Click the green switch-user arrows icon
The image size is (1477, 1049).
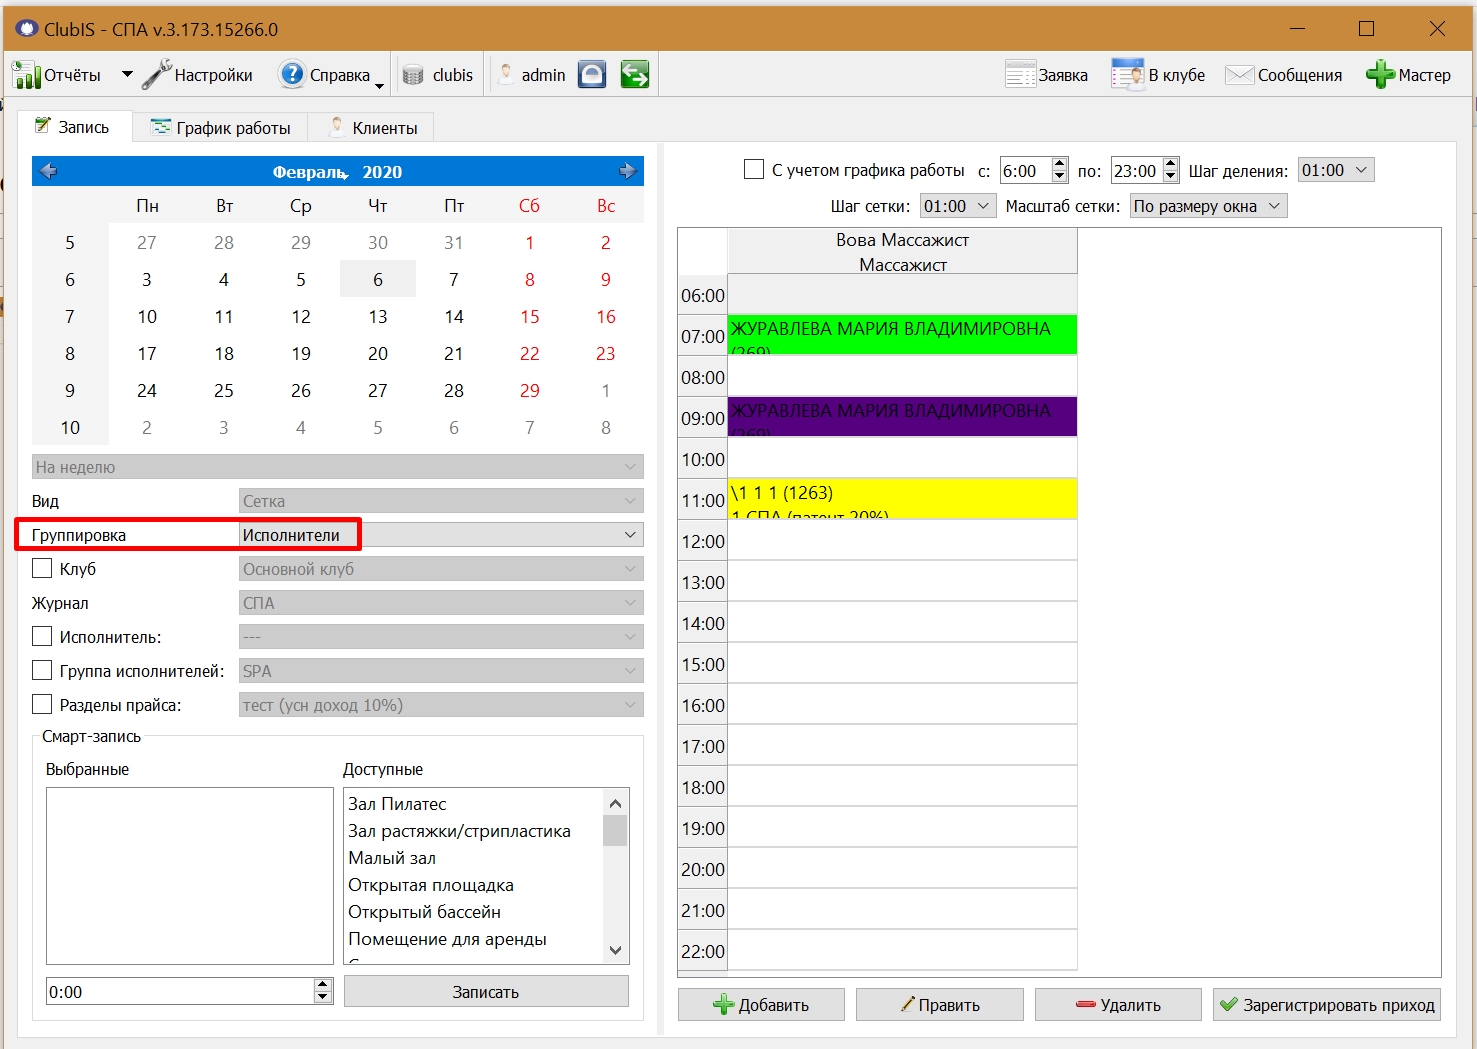point(635,74)
